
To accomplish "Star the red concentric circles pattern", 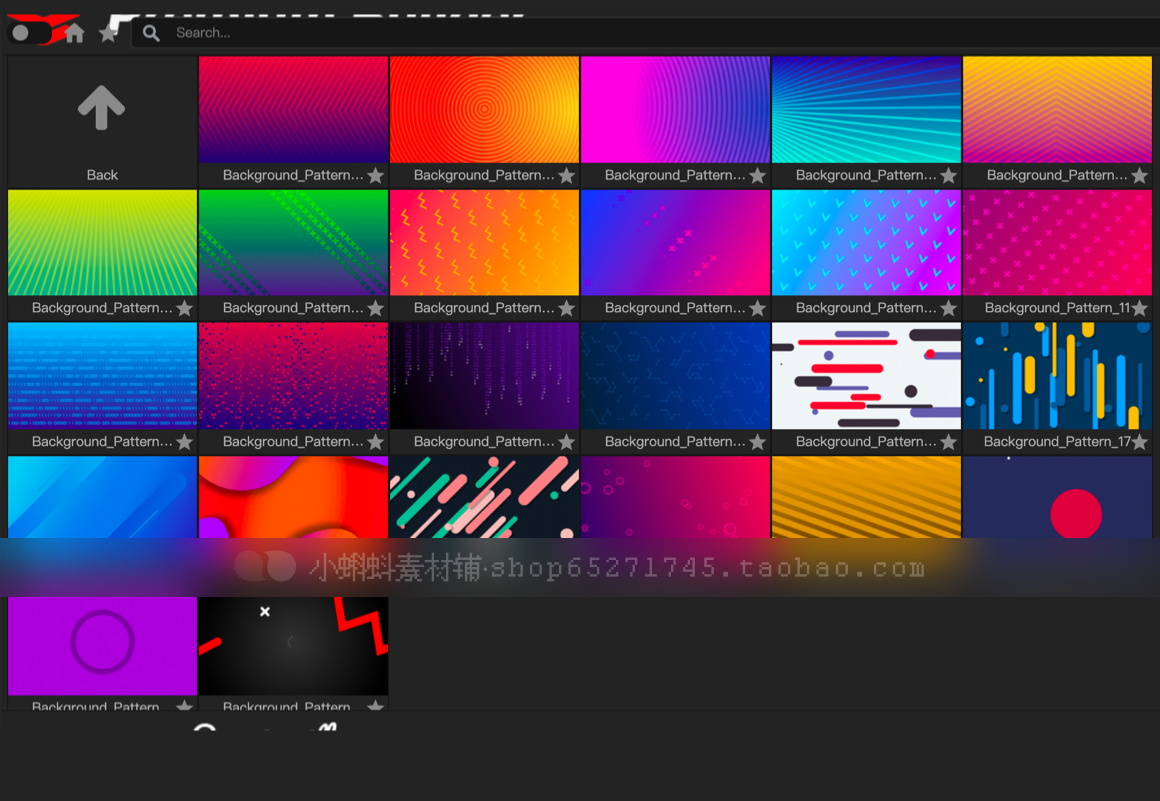I will (567, 175).
